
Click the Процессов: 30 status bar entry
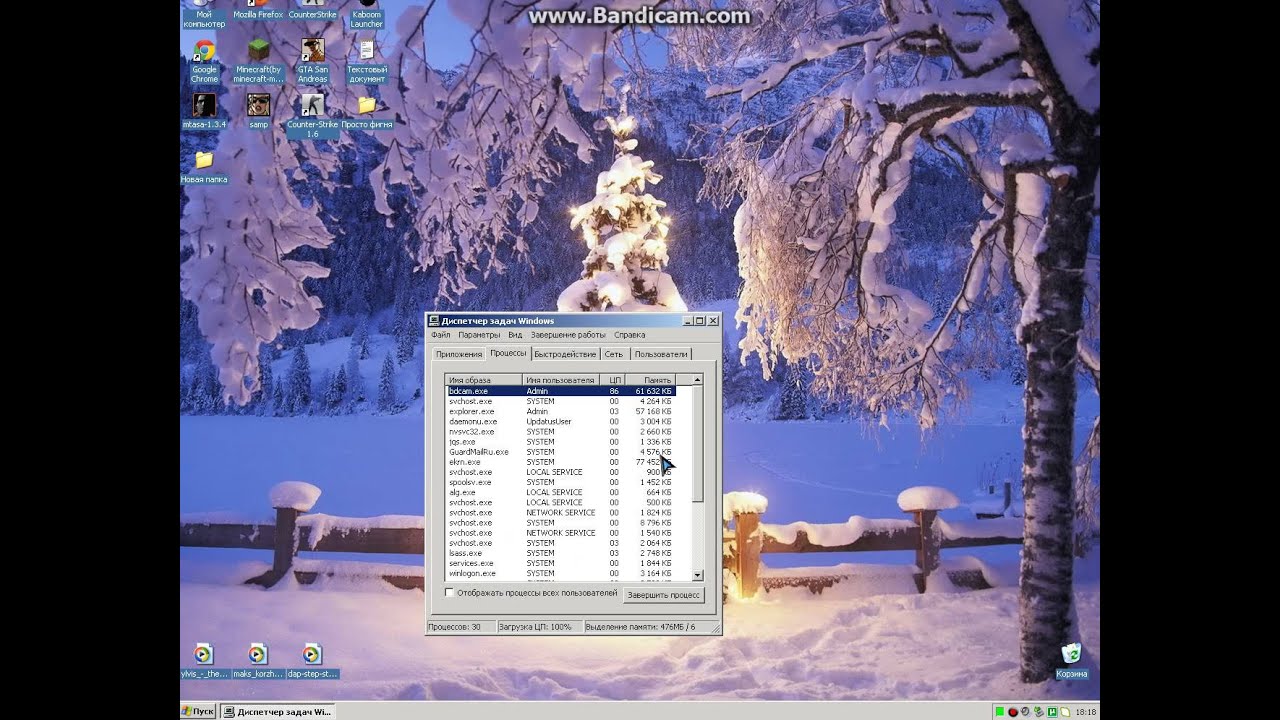tap(460, 627)
